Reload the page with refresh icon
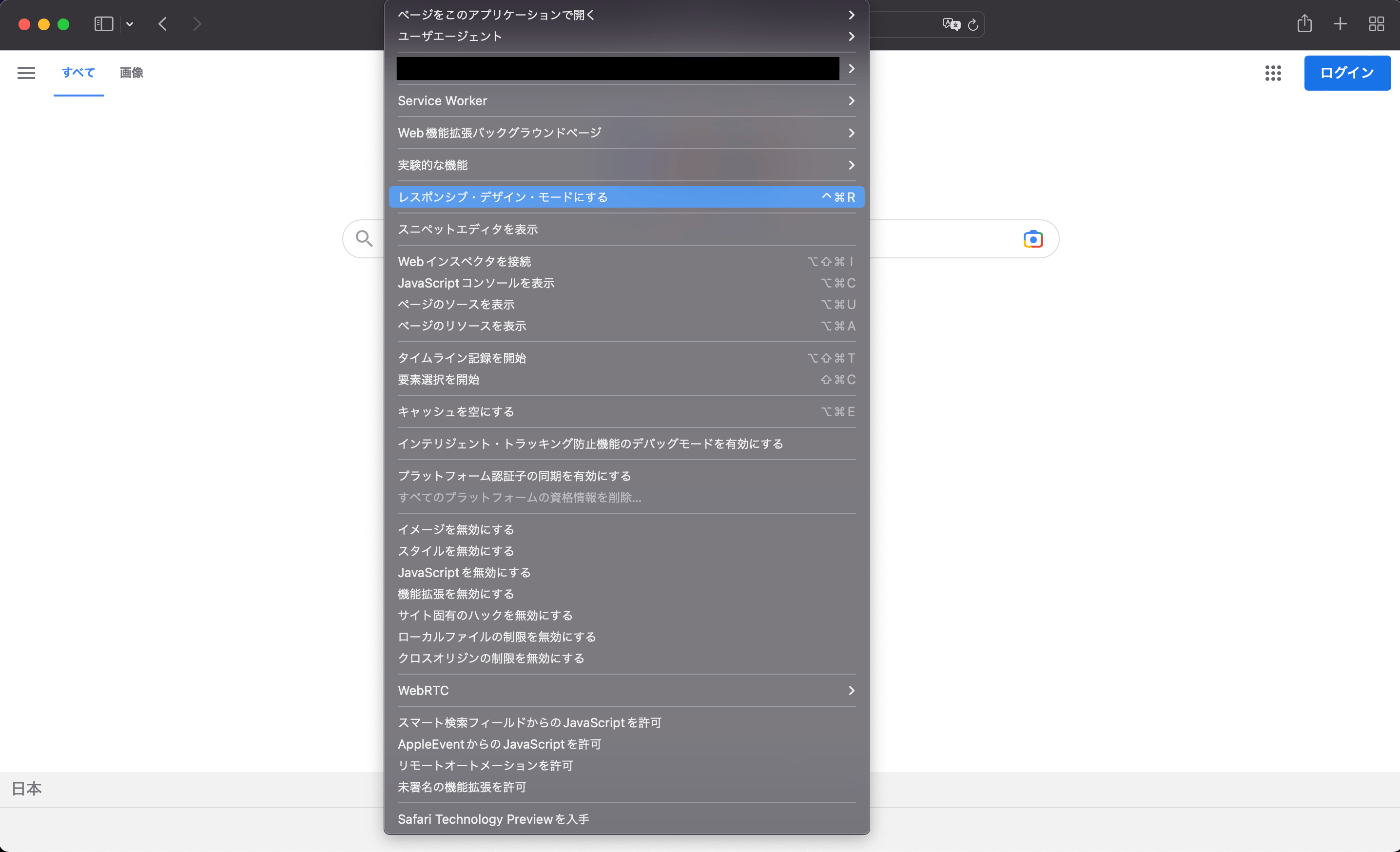The image size is (1400, 852). (x=973, y=25)
